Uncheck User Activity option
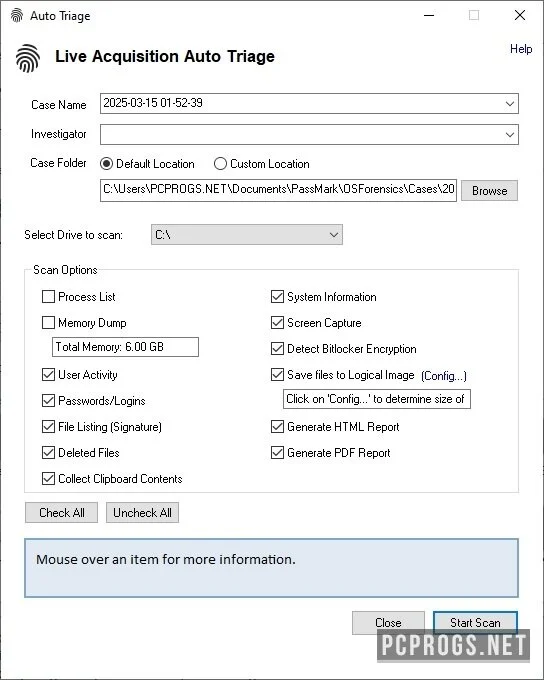 pyautogui.click(x=48, y=375)
